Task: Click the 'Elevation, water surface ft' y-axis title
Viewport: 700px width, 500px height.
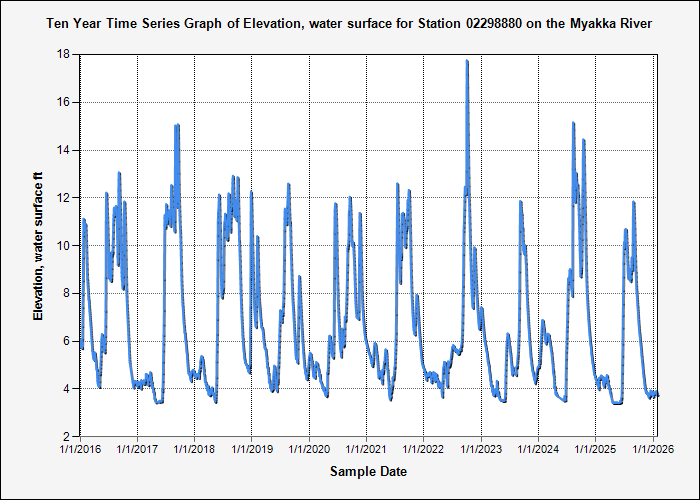Action: (x=39, y=245)
